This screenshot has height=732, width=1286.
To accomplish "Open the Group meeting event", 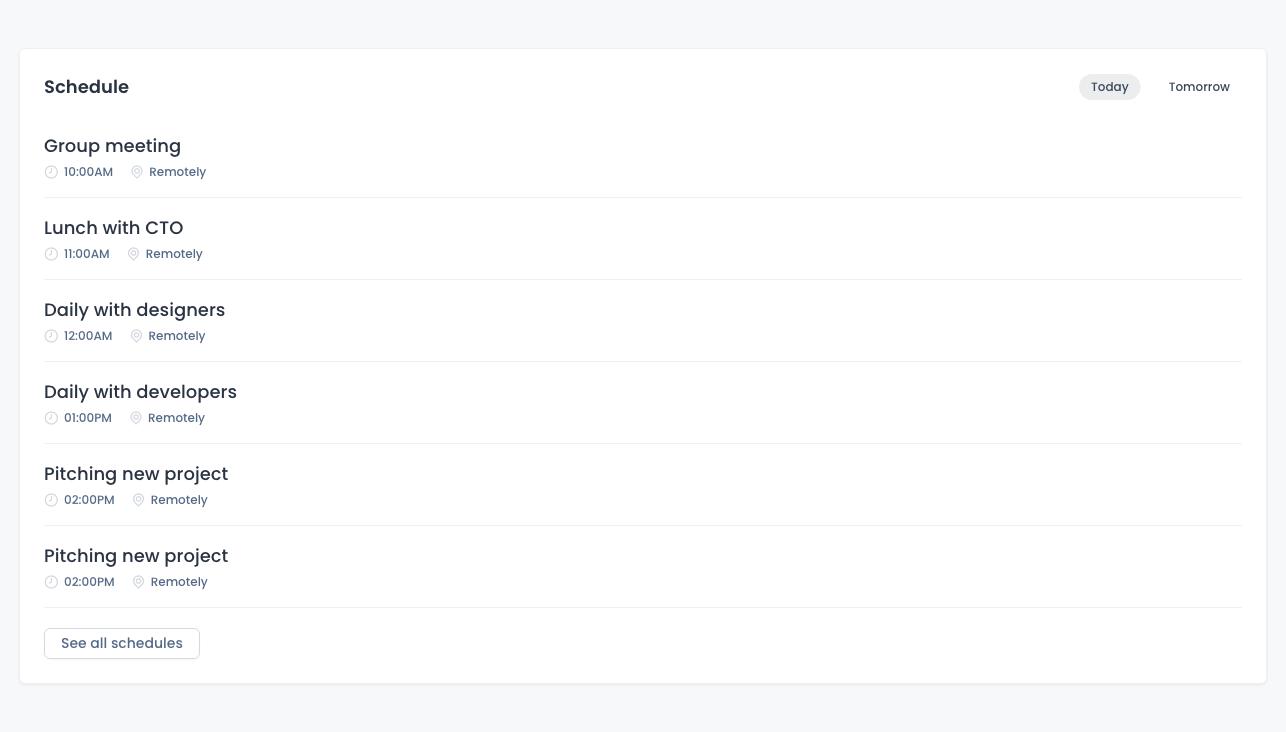I will pyautogui.click(x=112, y=146).
